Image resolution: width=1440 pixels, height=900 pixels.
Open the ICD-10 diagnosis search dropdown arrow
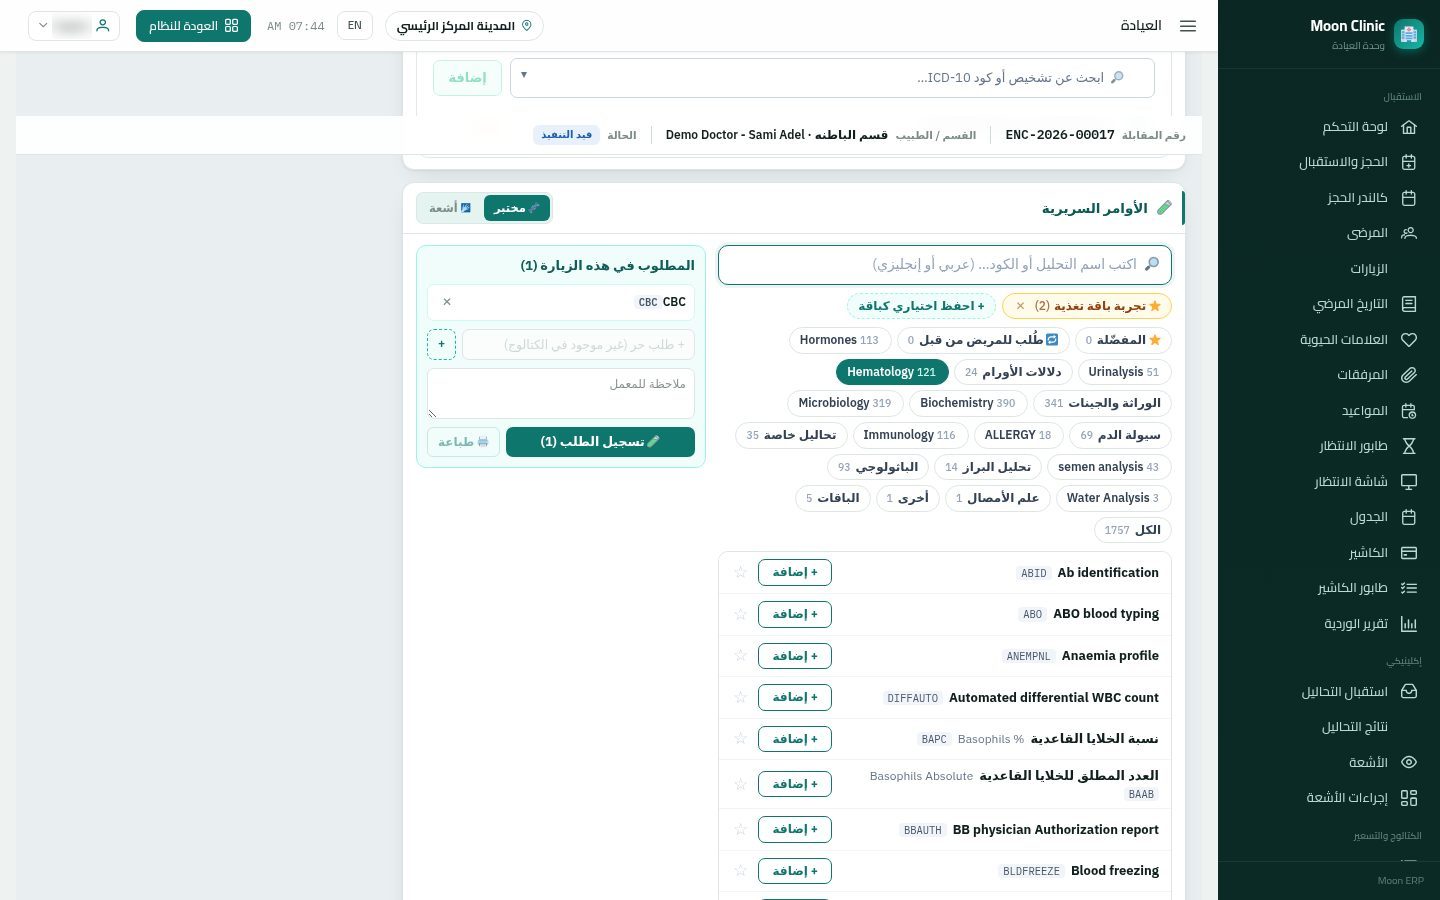523,75
